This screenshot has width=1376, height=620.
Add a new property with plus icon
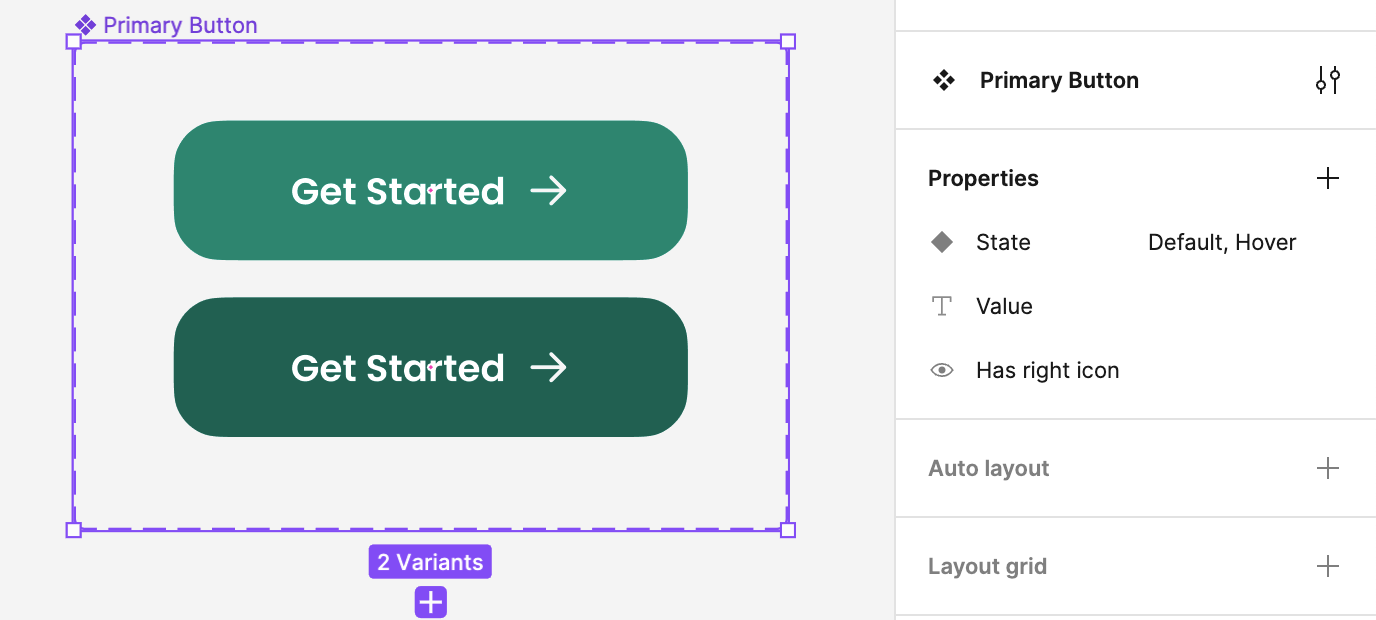[1327, 178]
